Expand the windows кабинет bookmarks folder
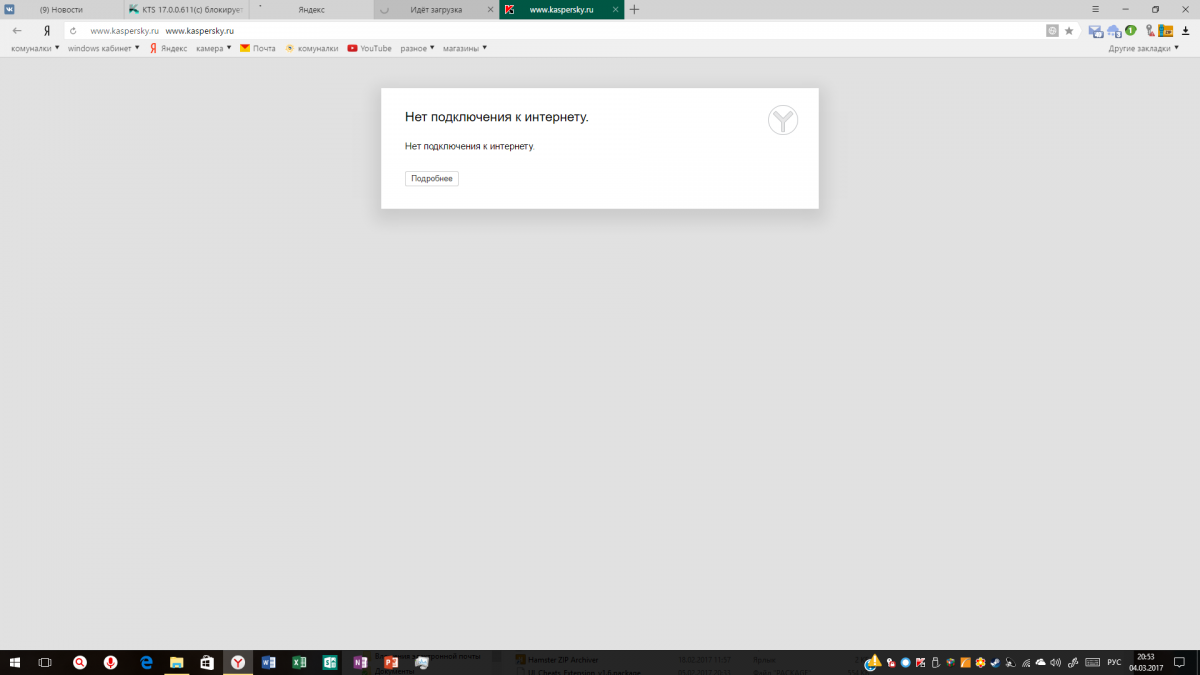 (104, 48)
